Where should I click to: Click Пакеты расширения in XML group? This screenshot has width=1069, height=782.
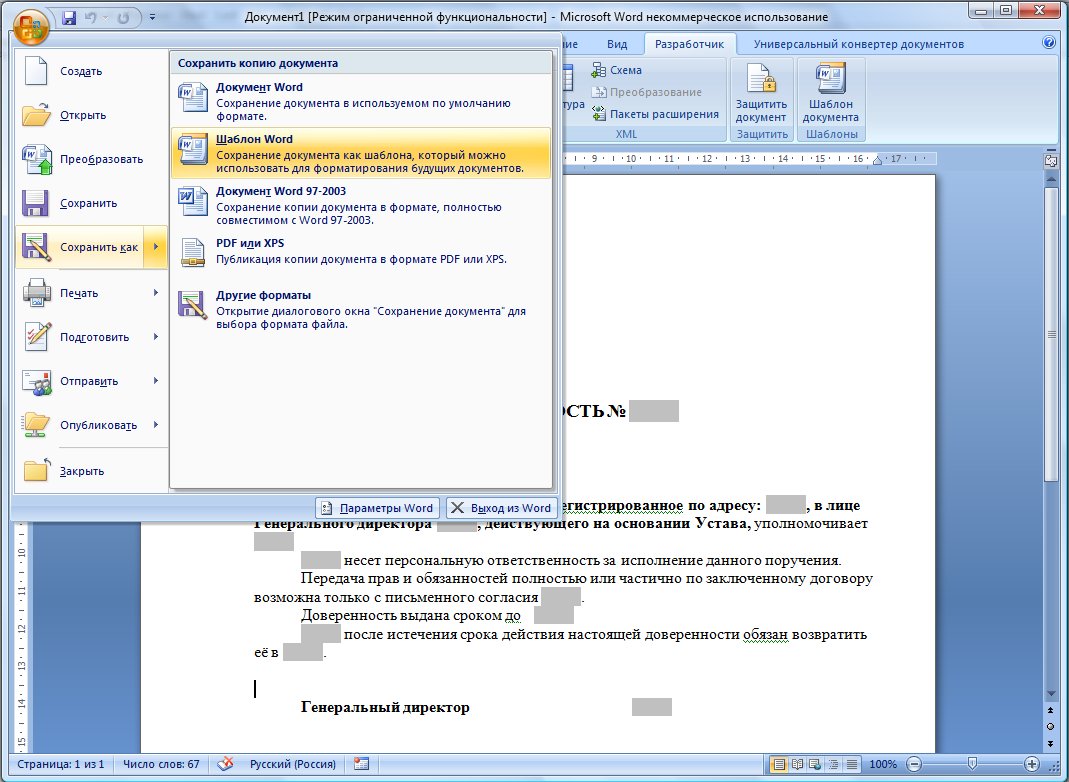tap(656, 114)
